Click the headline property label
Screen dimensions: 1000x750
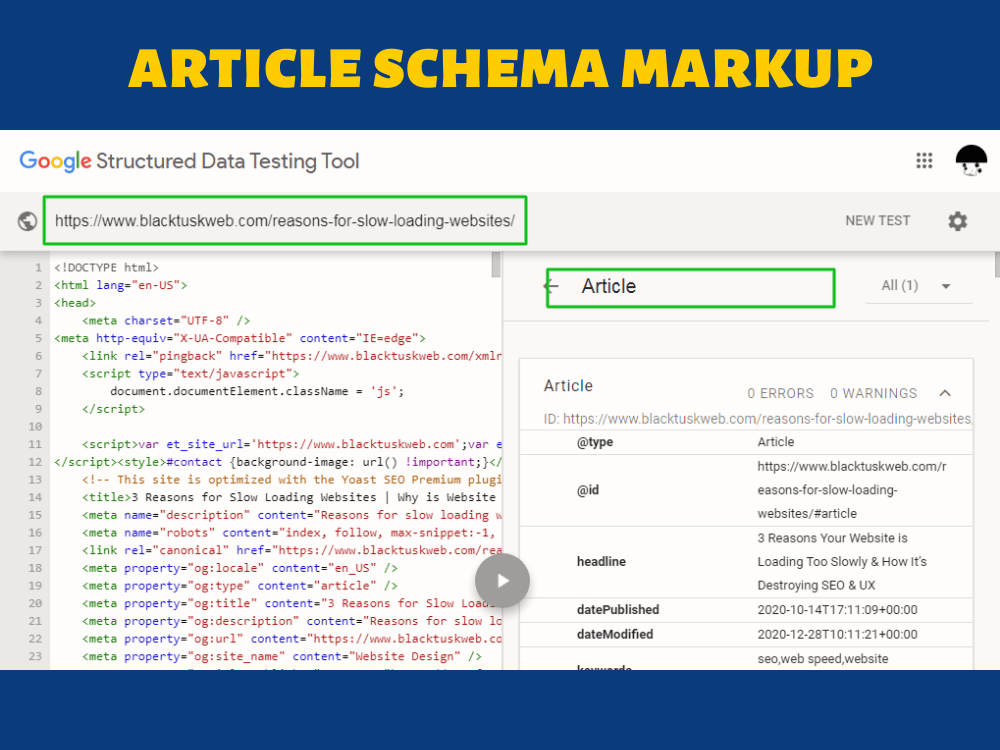[601, 561]
